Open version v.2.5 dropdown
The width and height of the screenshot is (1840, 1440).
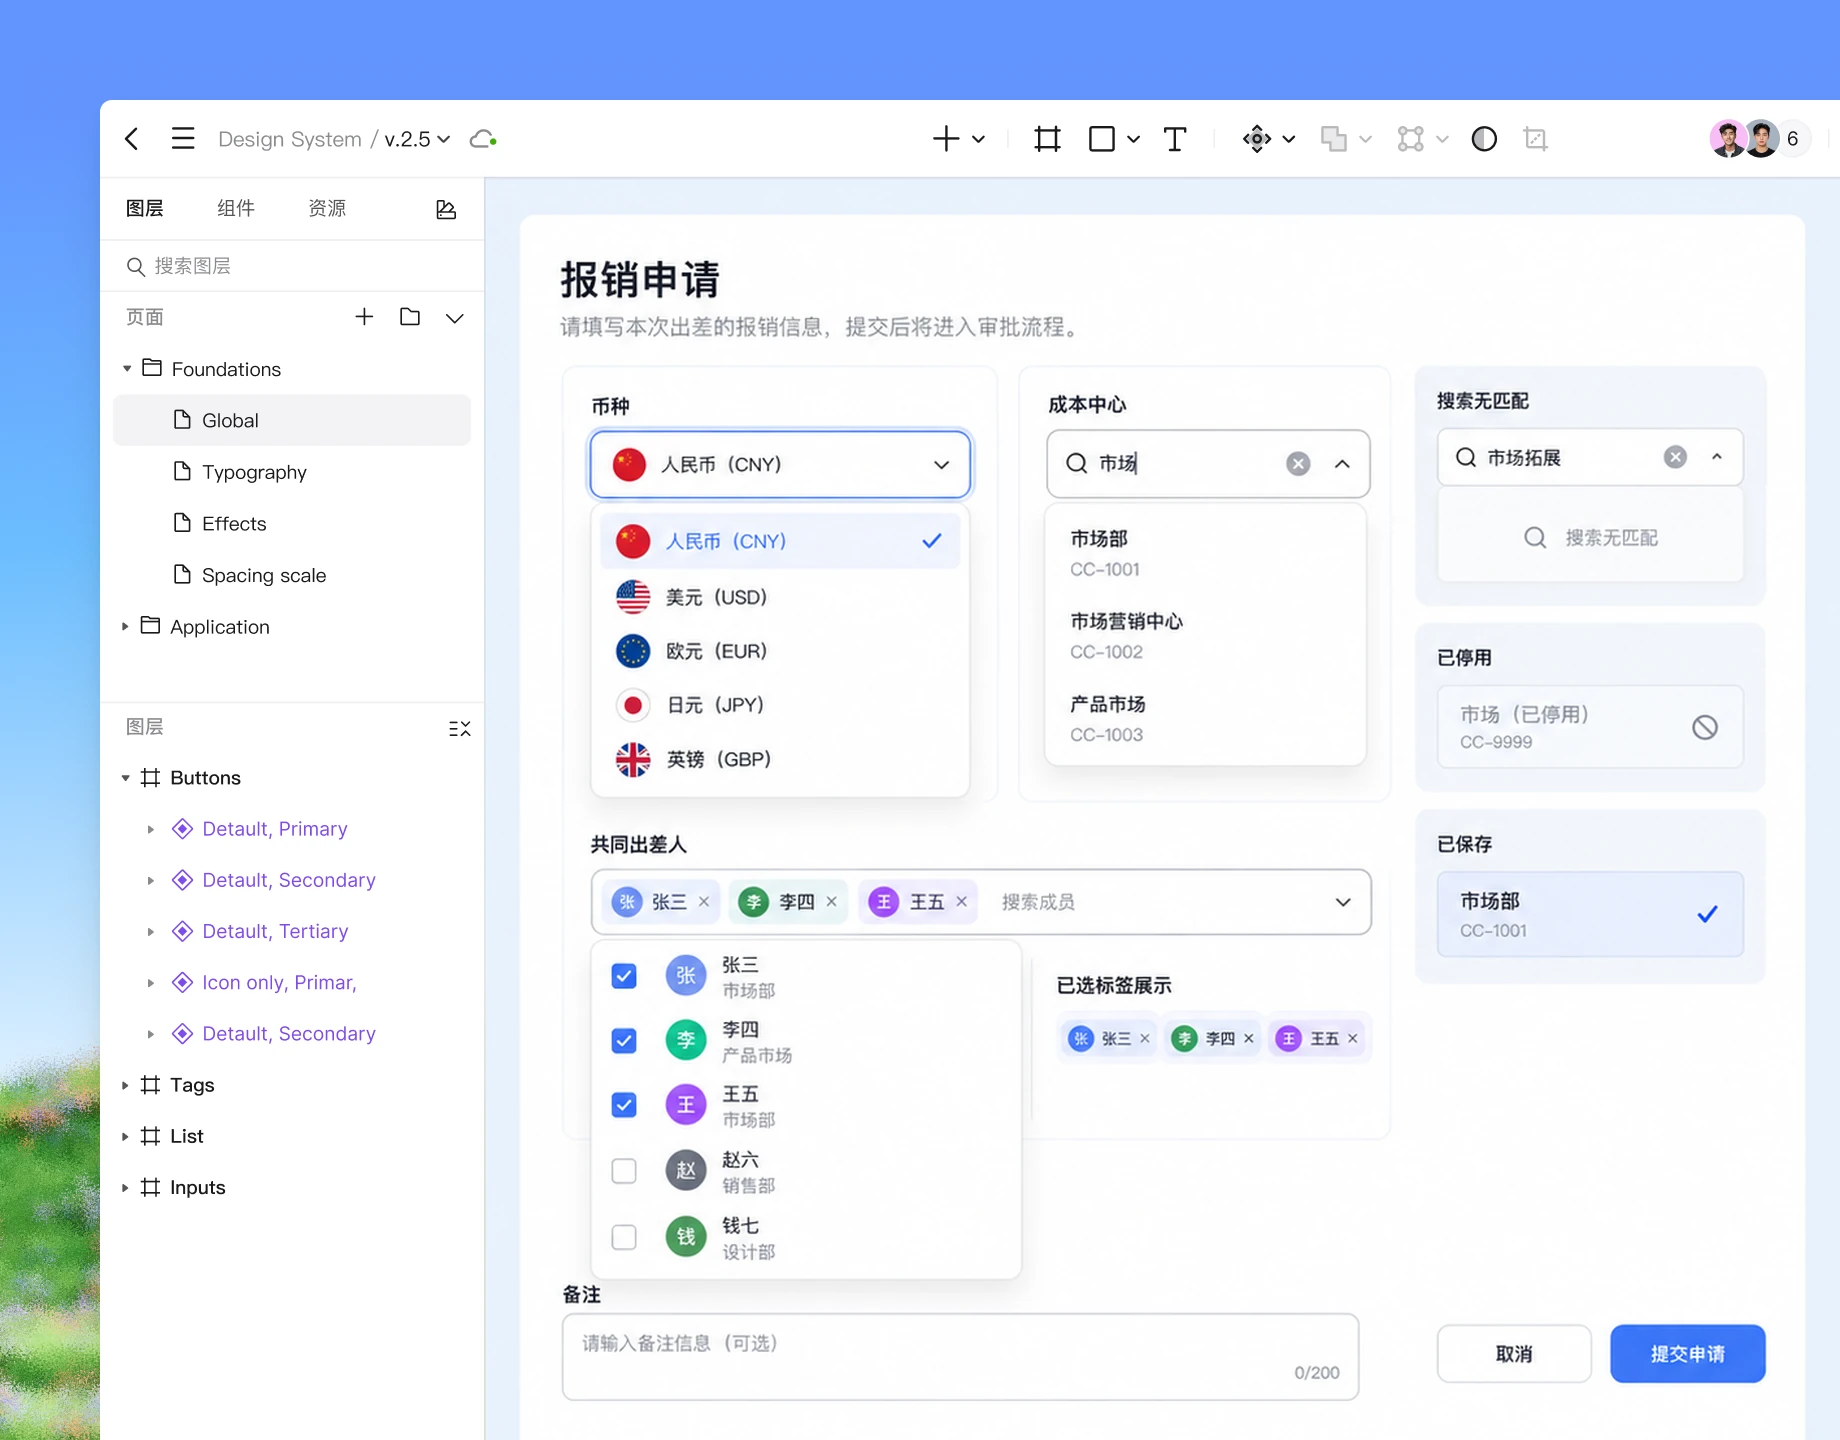click(x=417, y=139)
